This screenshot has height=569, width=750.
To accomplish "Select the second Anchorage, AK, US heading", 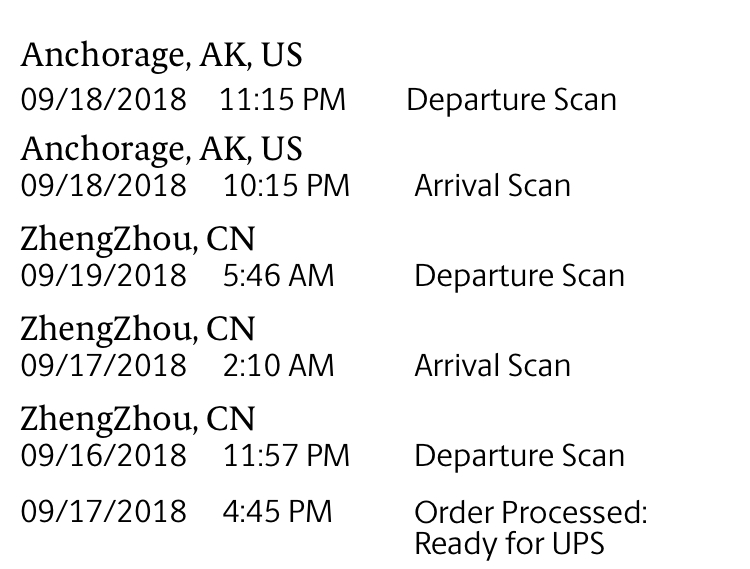I will pyautogui.click(x=161, y=150).
